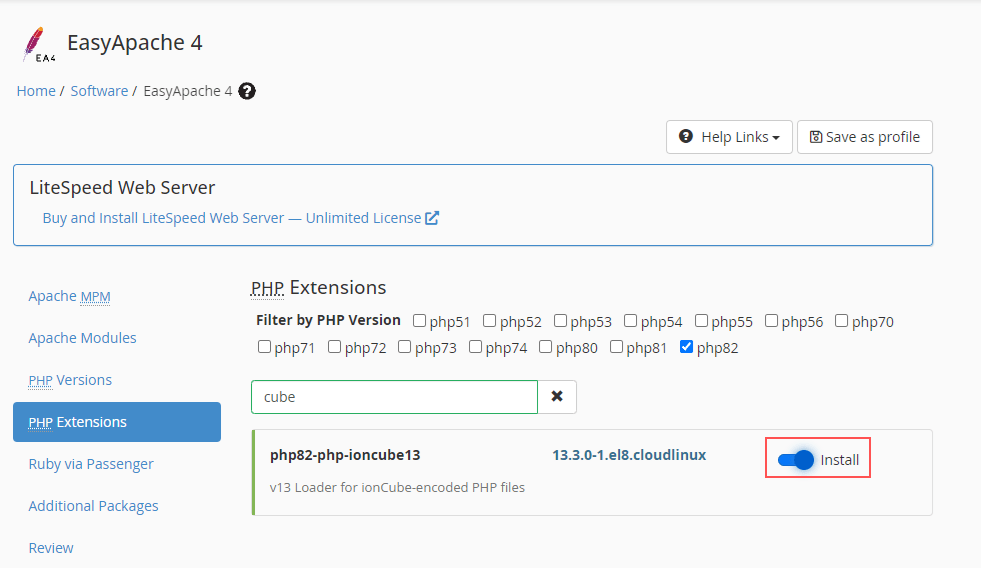Open the Ruby via Passenger section
The height and width of the screenshot is (568, 981).
pyautogui.click(x=91, y=464)
